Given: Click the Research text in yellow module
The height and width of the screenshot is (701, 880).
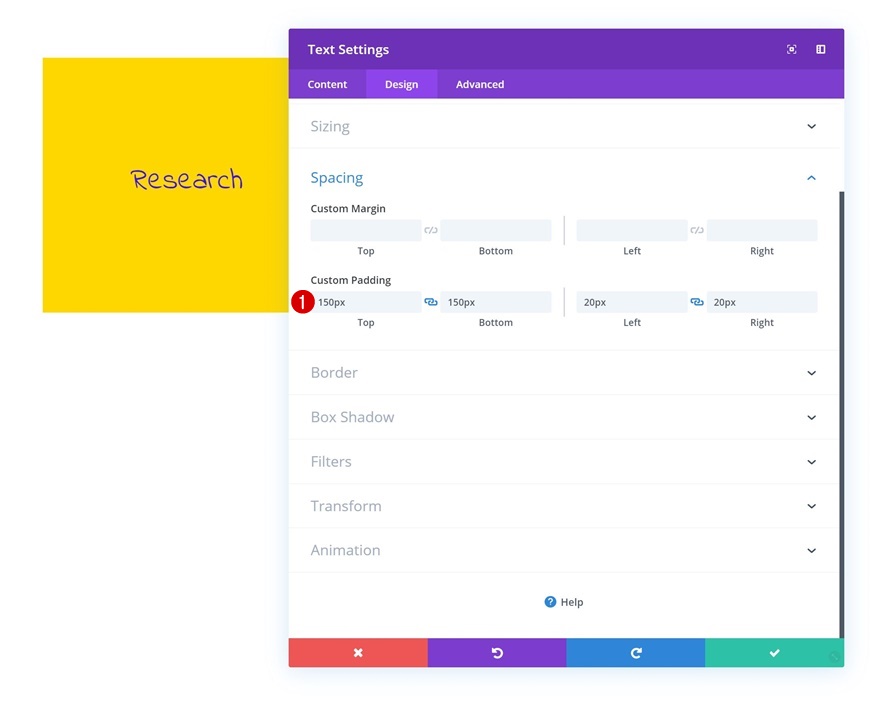Looking at the screenshot, I should coord(187,179).
